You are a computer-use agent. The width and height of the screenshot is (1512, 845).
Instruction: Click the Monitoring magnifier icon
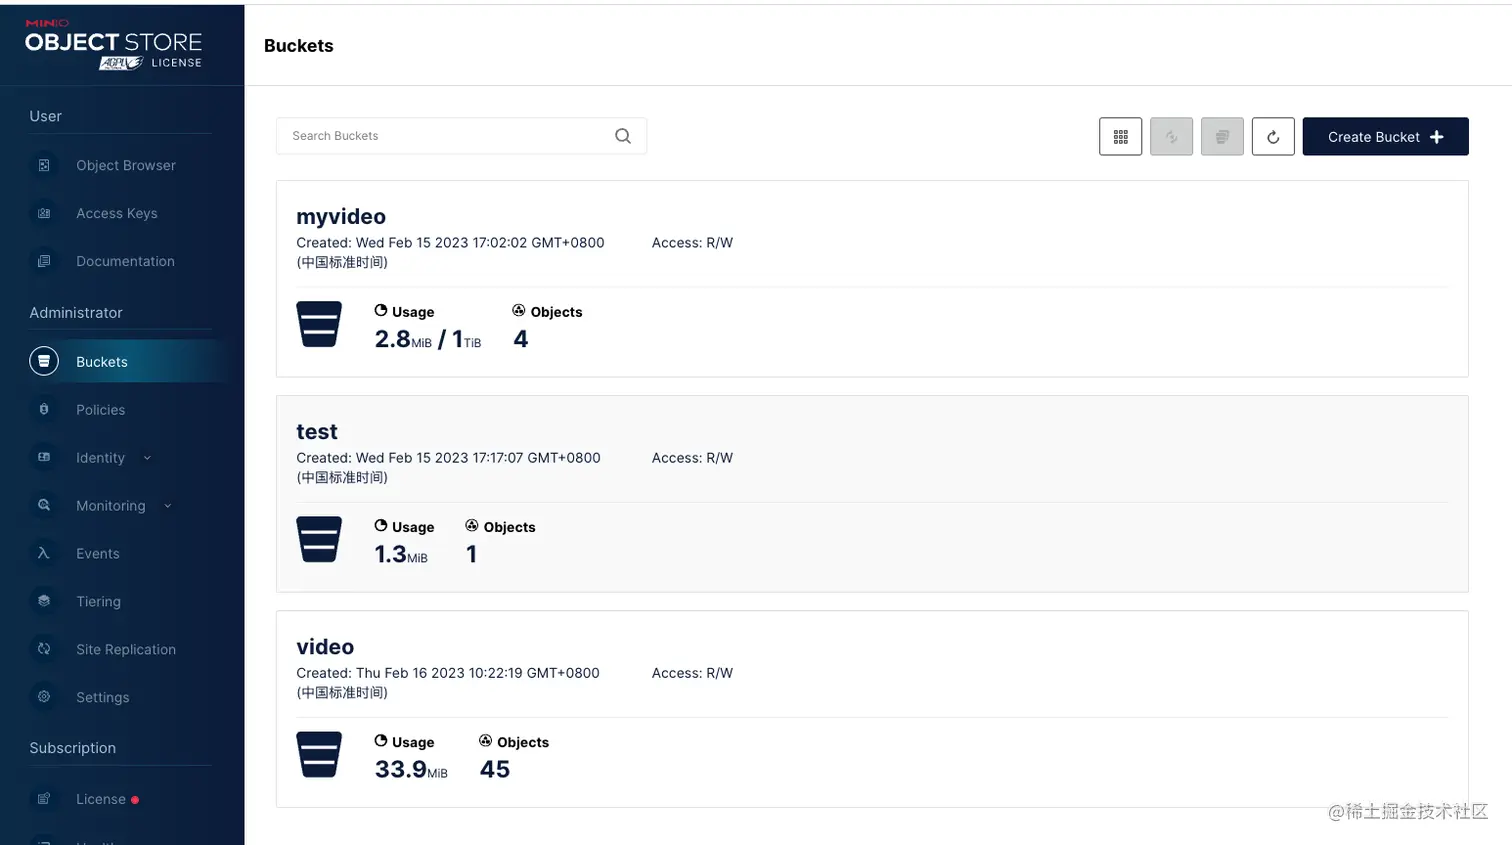[x=44, y=505]
